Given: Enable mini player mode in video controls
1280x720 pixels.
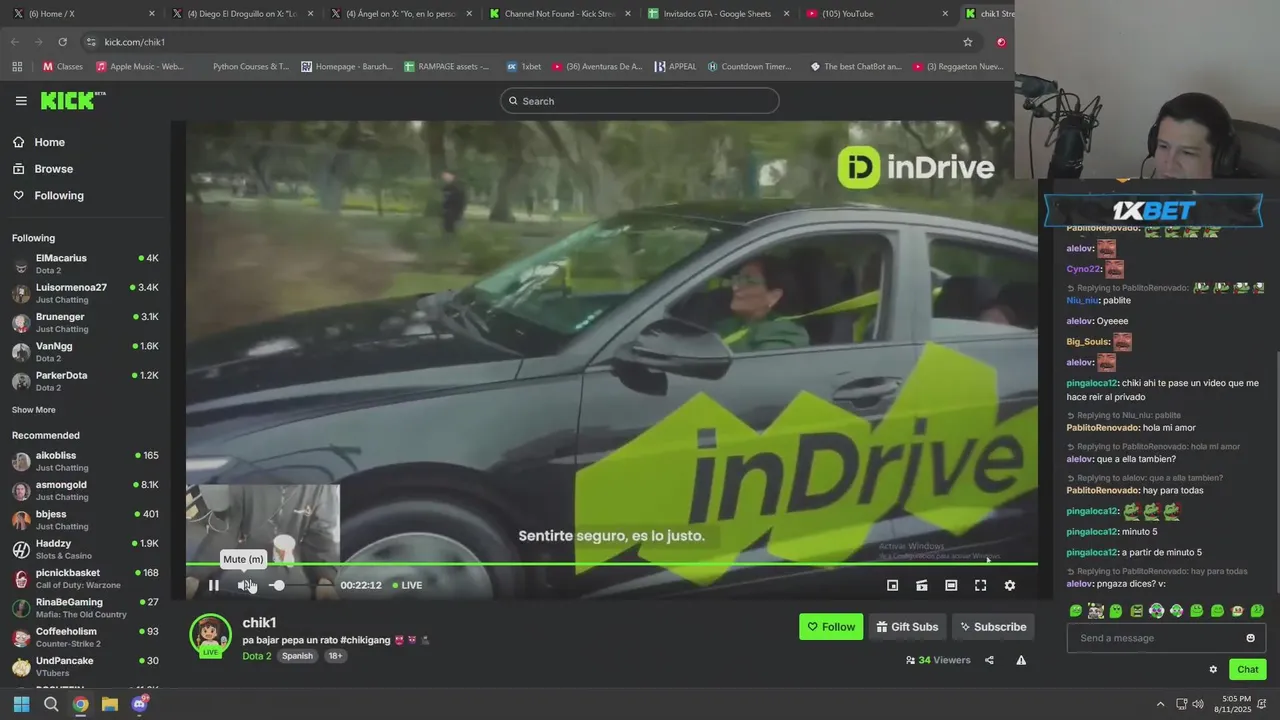Looking at the screenshot, I should (x=893, y=585).
